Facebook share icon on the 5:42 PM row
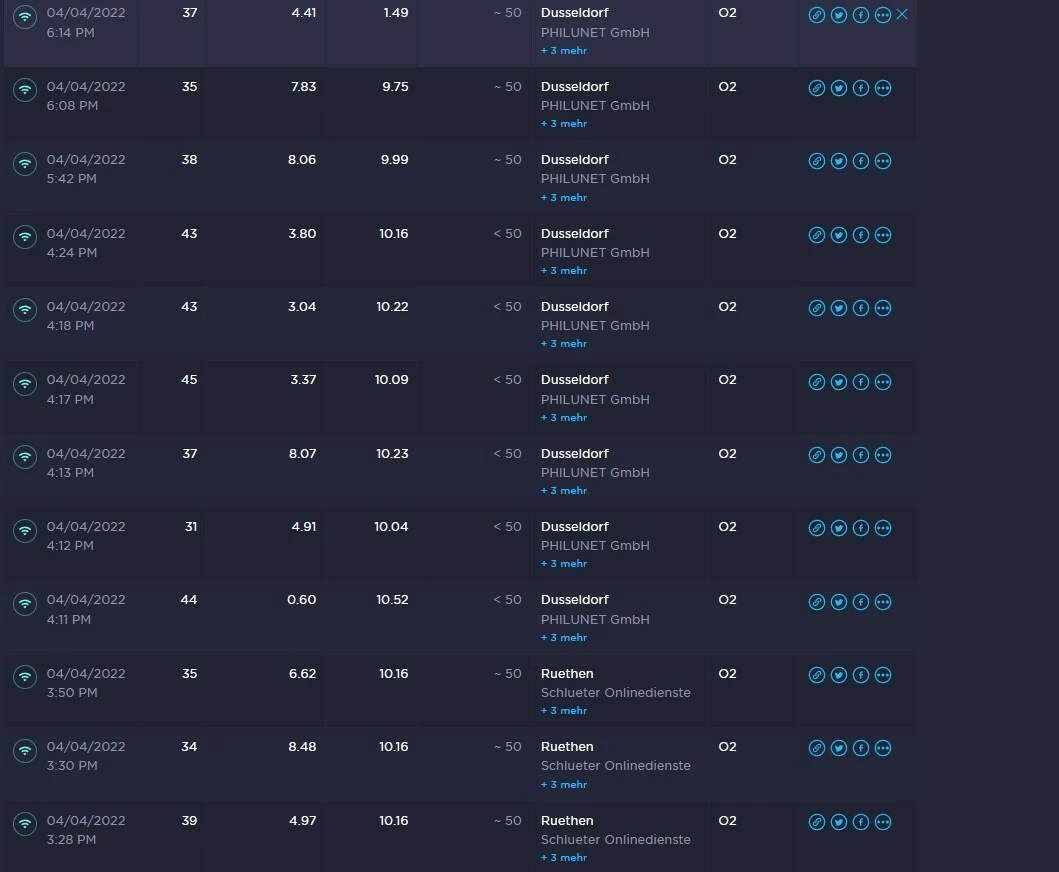 860,161
